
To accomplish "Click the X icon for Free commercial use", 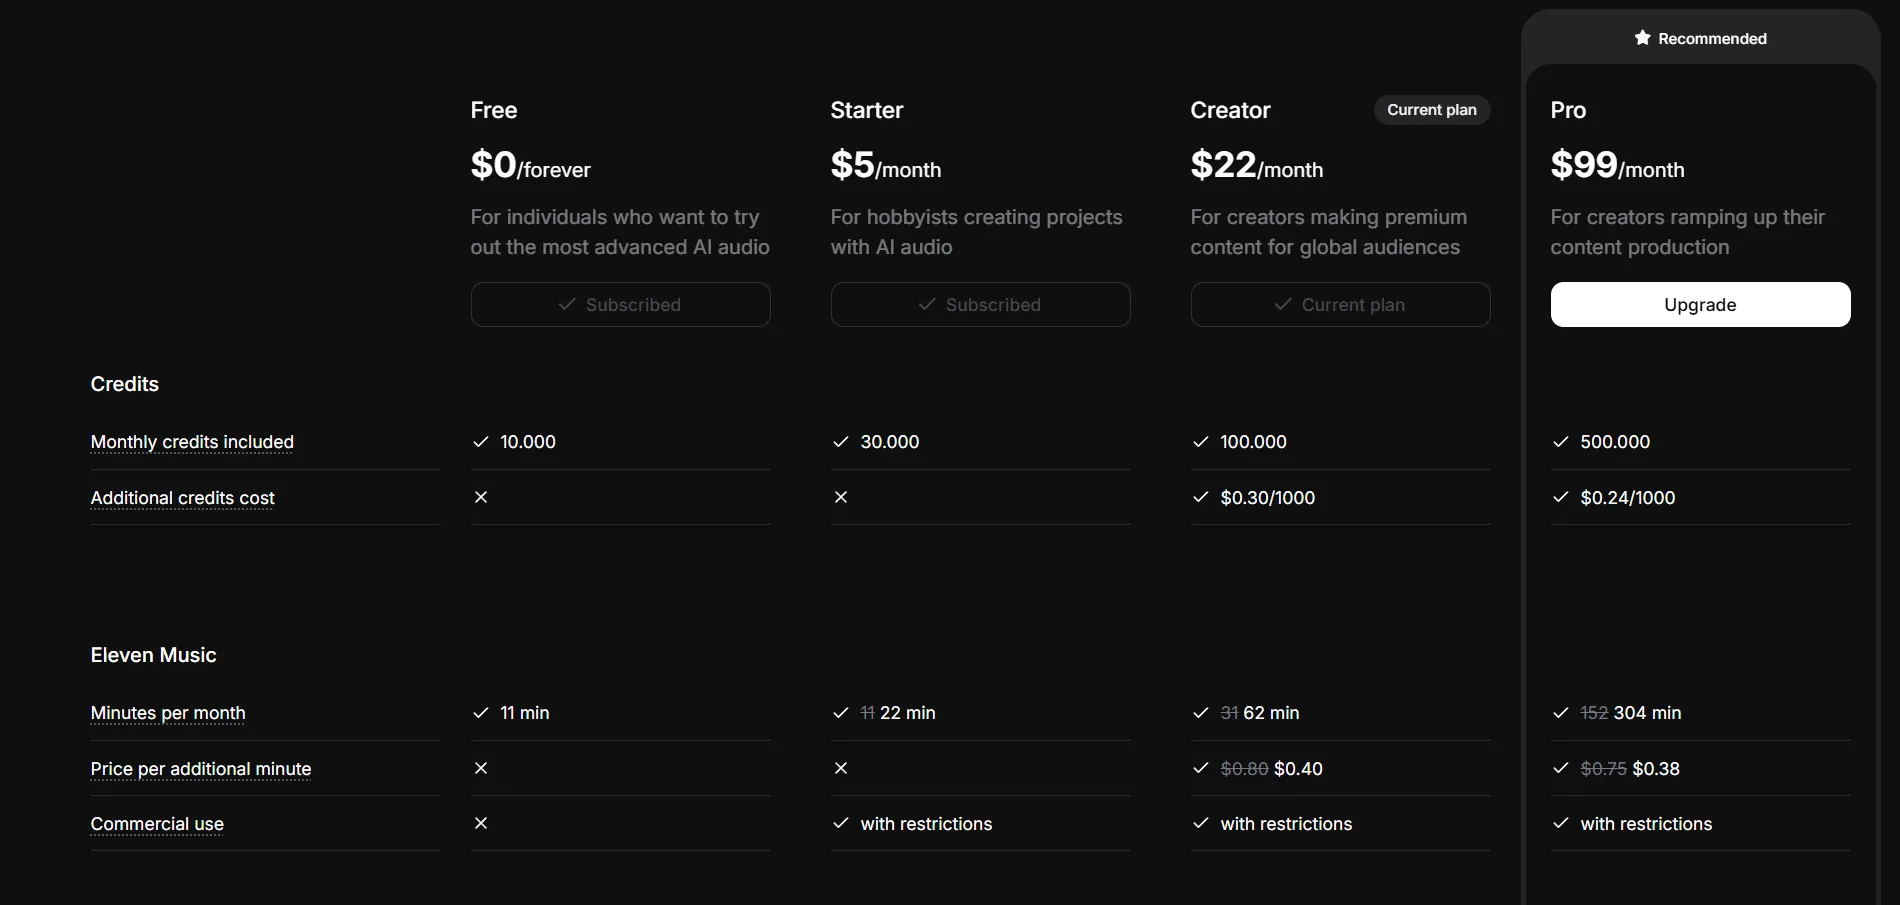I will [481, 823].
